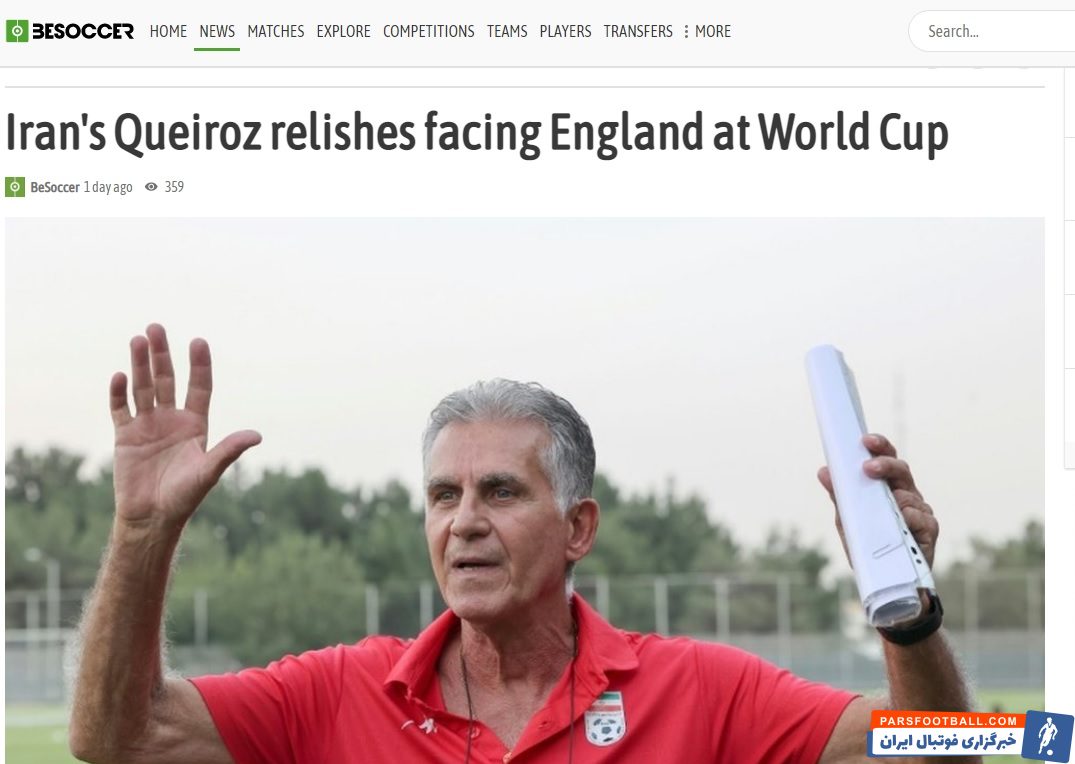This screenshot has width=1075, height=764.
Task: Click the eye views icon
Action: click(151, 187)
